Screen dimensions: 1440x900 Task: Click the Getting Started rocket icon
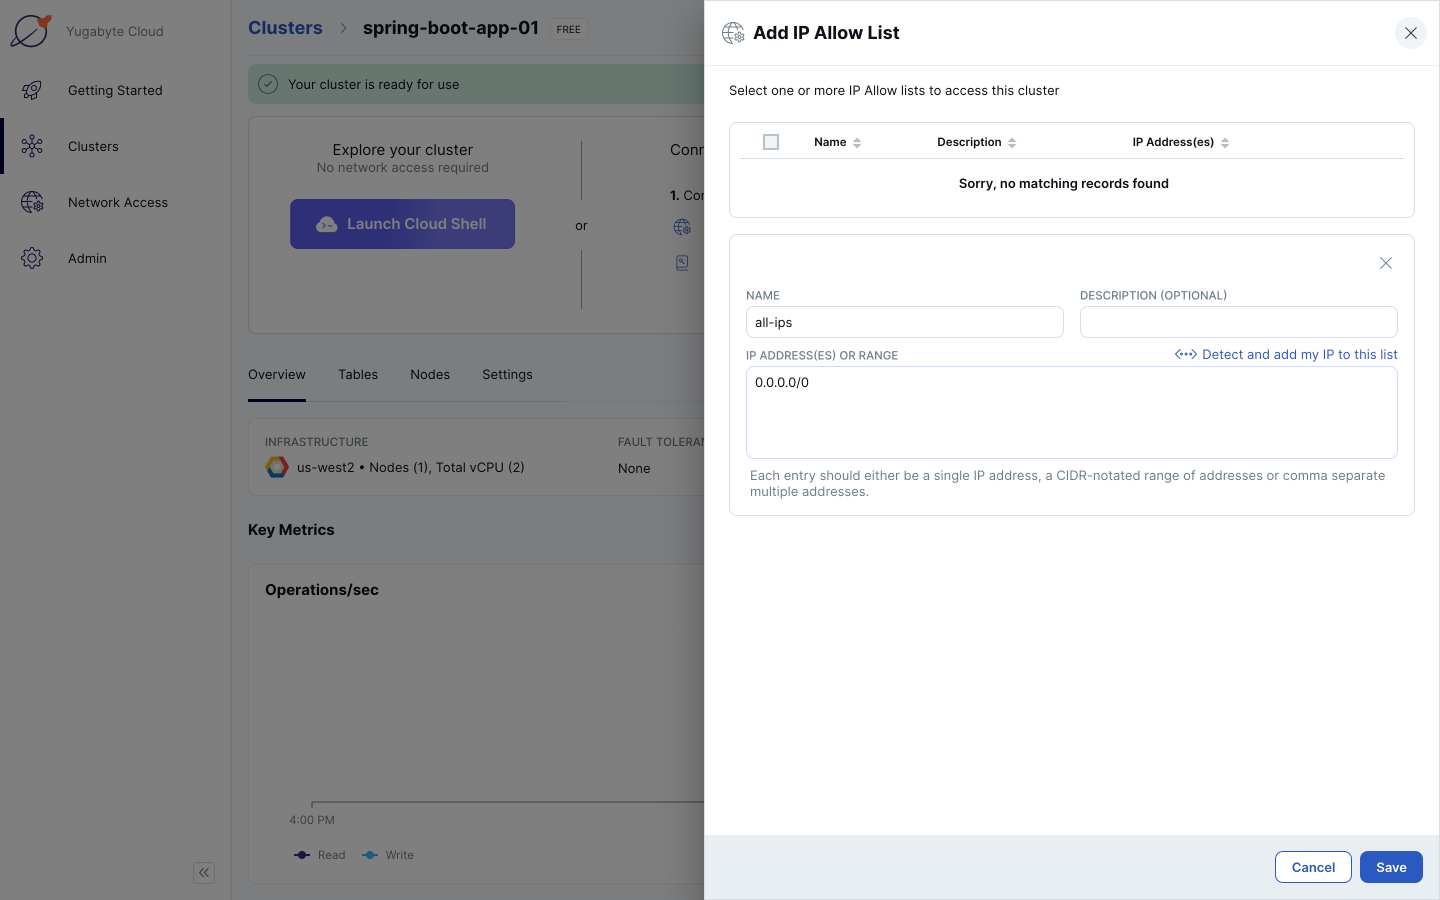[32, 90]
